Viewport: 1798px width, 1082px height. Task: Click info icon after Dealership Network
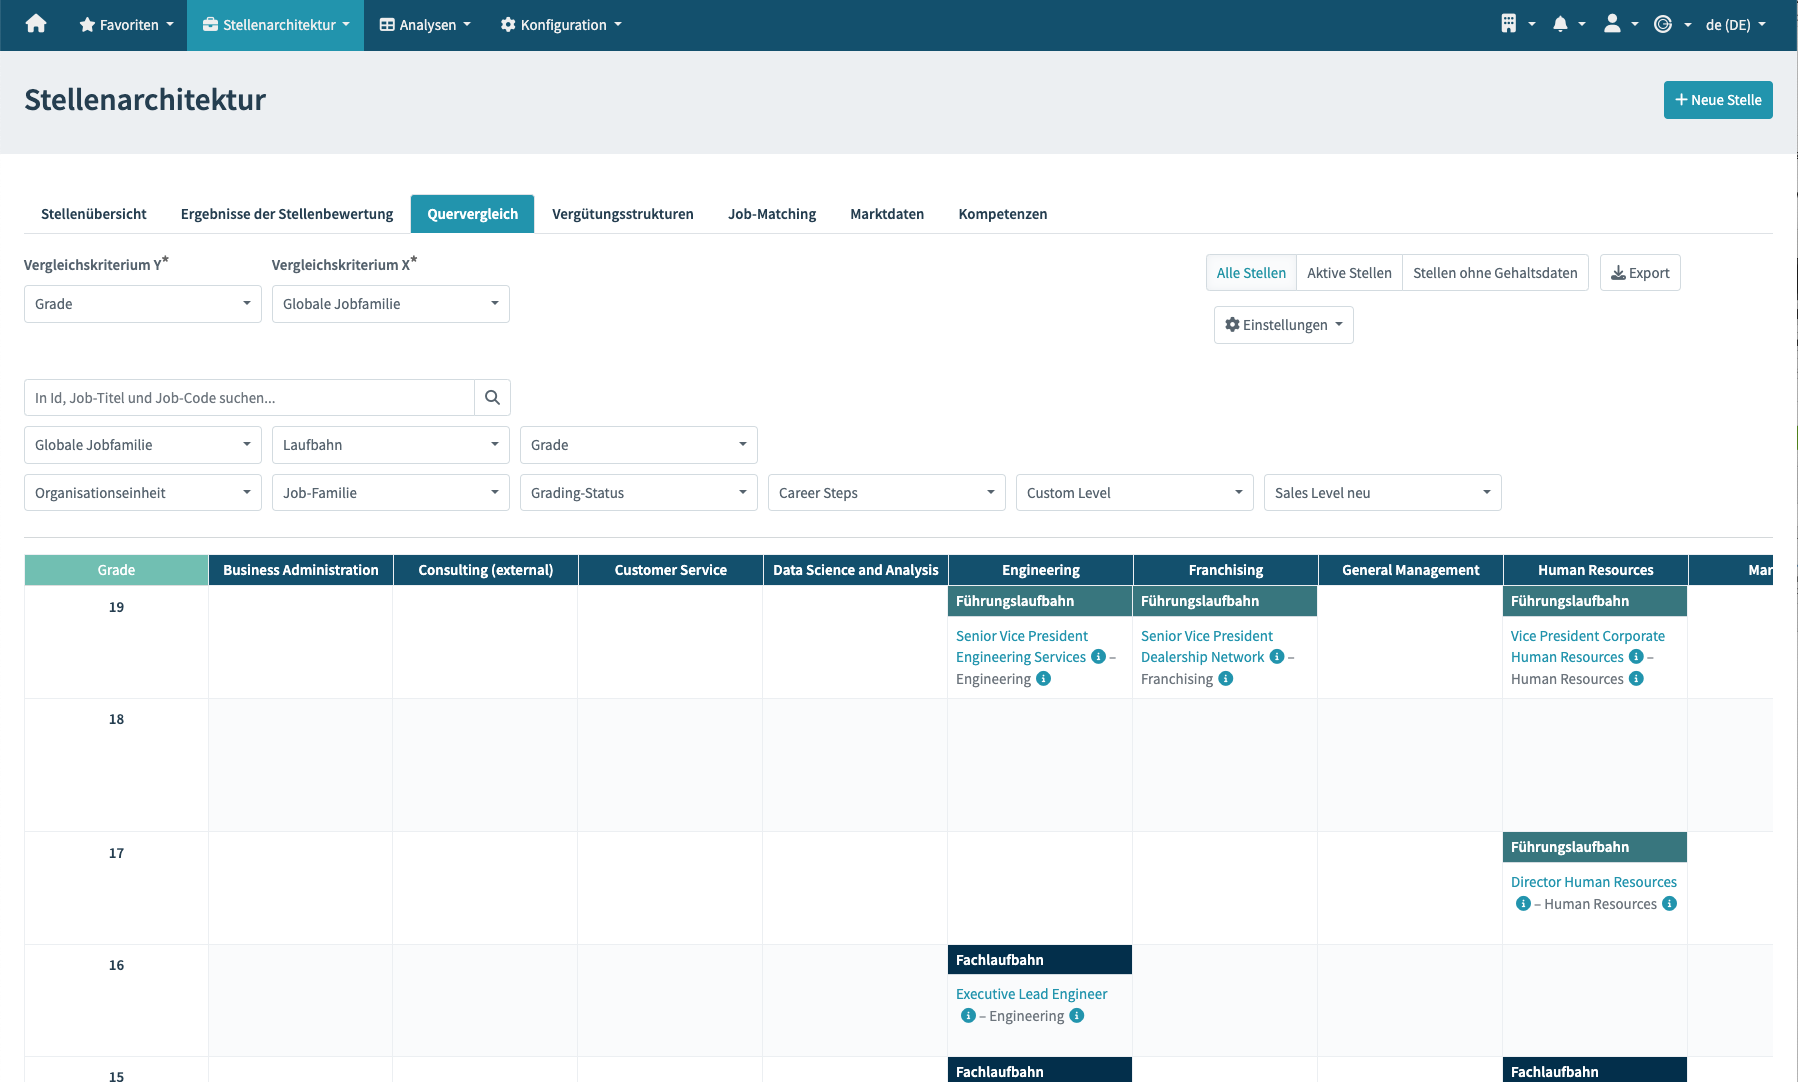click(1277, 657)
